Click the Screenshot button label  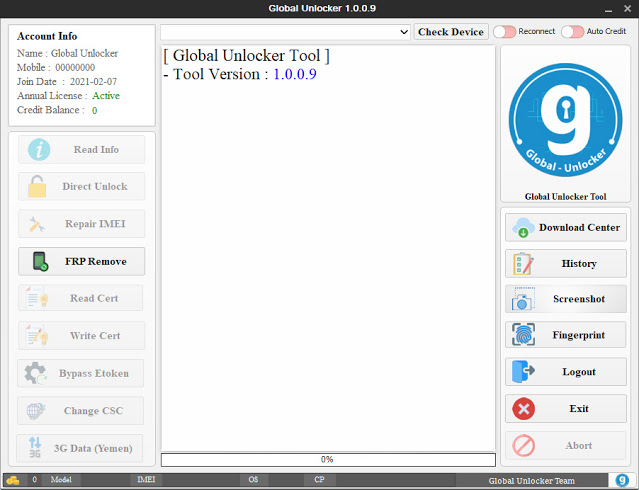(x=579, y=299)
